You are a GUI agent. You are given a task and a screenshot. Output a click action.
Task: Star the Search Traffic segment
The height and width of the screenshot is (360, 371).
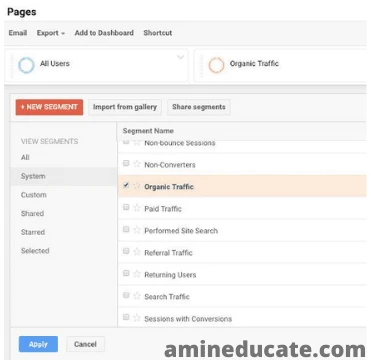(137, 296)
